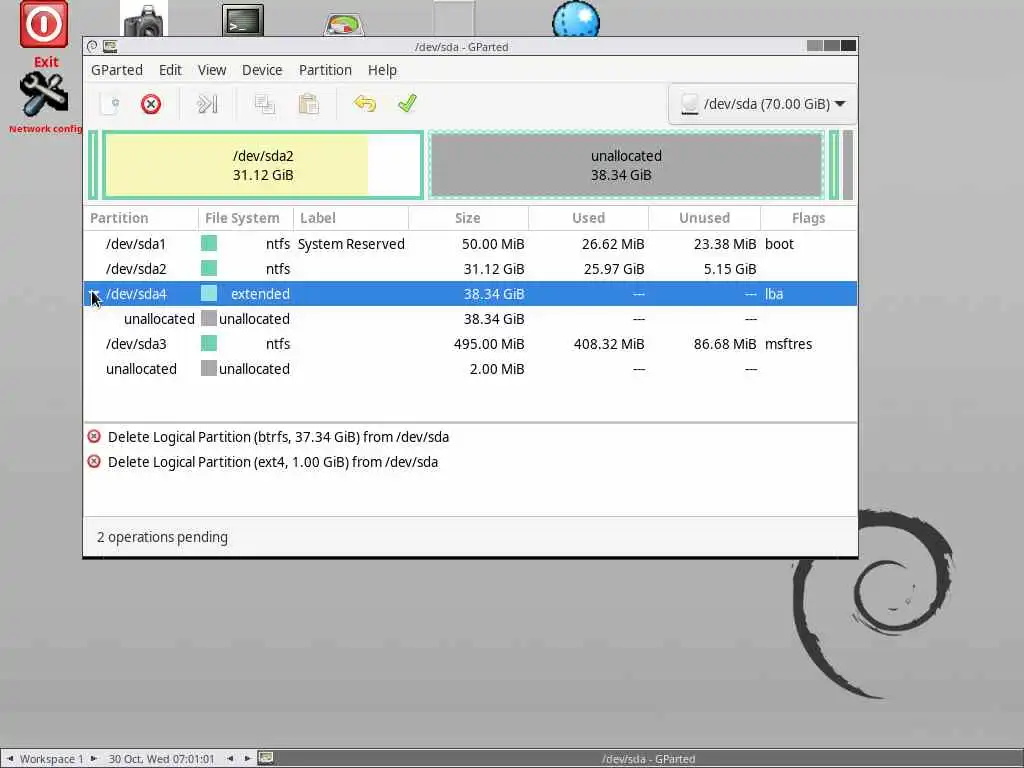1024x768 pixels.
Task: Click the boot flag of /dev/sda1
Action: tap(779, 244)
